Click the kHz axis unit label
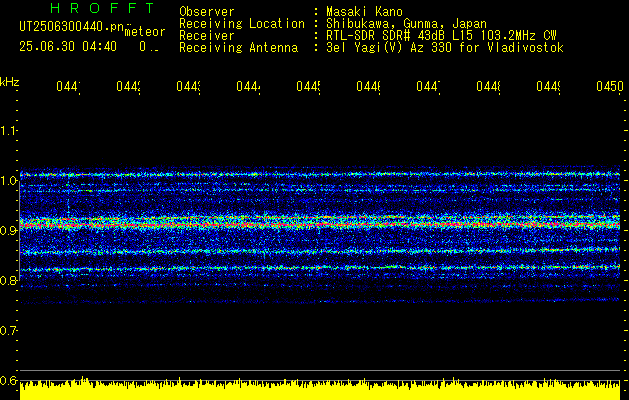Viewport: 629px width, 400px height. coord(10,82)
